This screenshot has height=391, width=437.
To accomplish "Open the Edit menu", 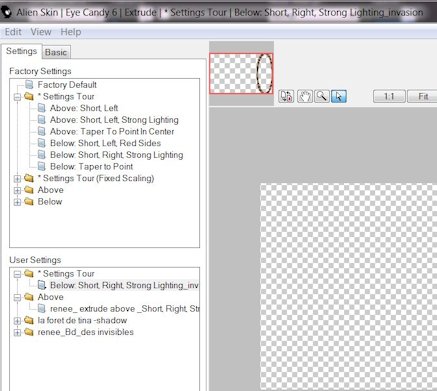I will (13, 32).
